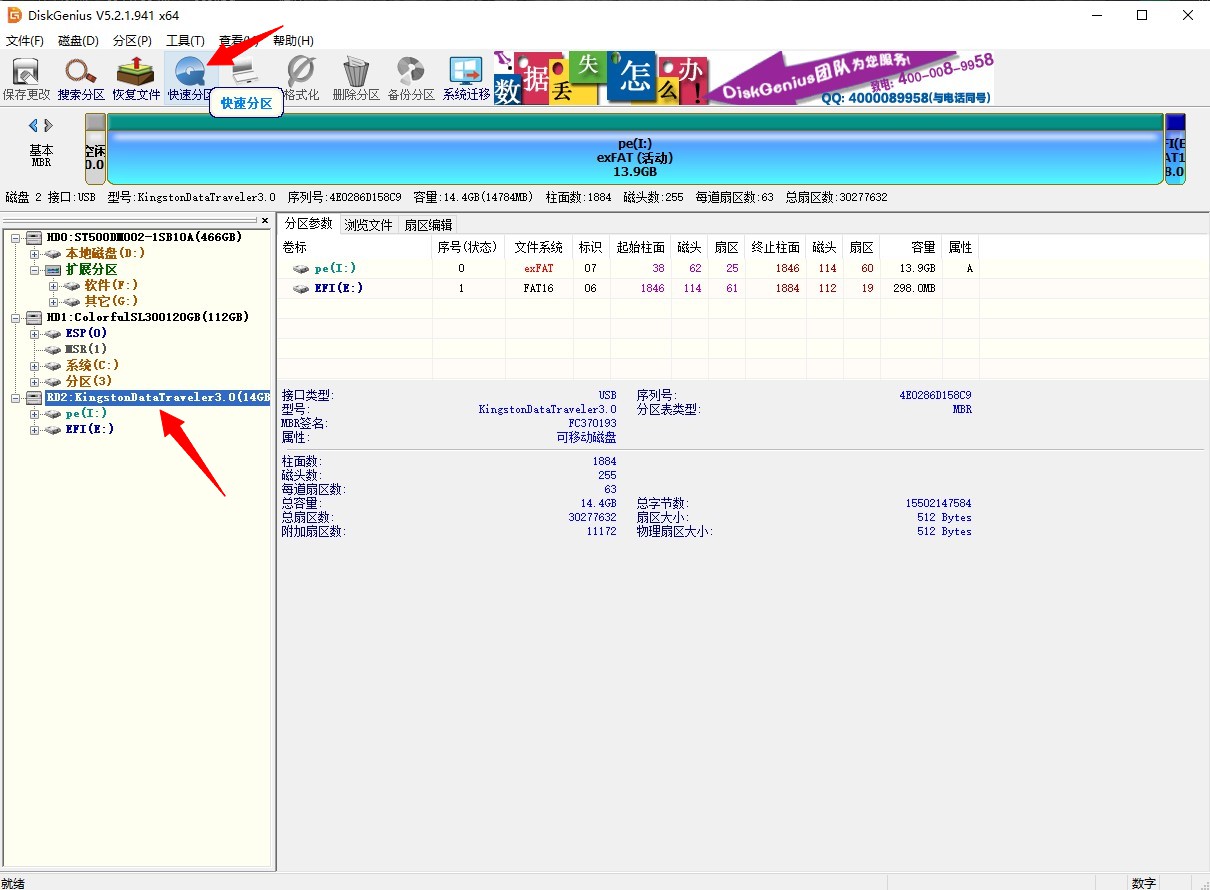1210x890 pixels.
Task: Click the 保存更改 (Save Changes) toolbar icon
Action: click(26, 79)
